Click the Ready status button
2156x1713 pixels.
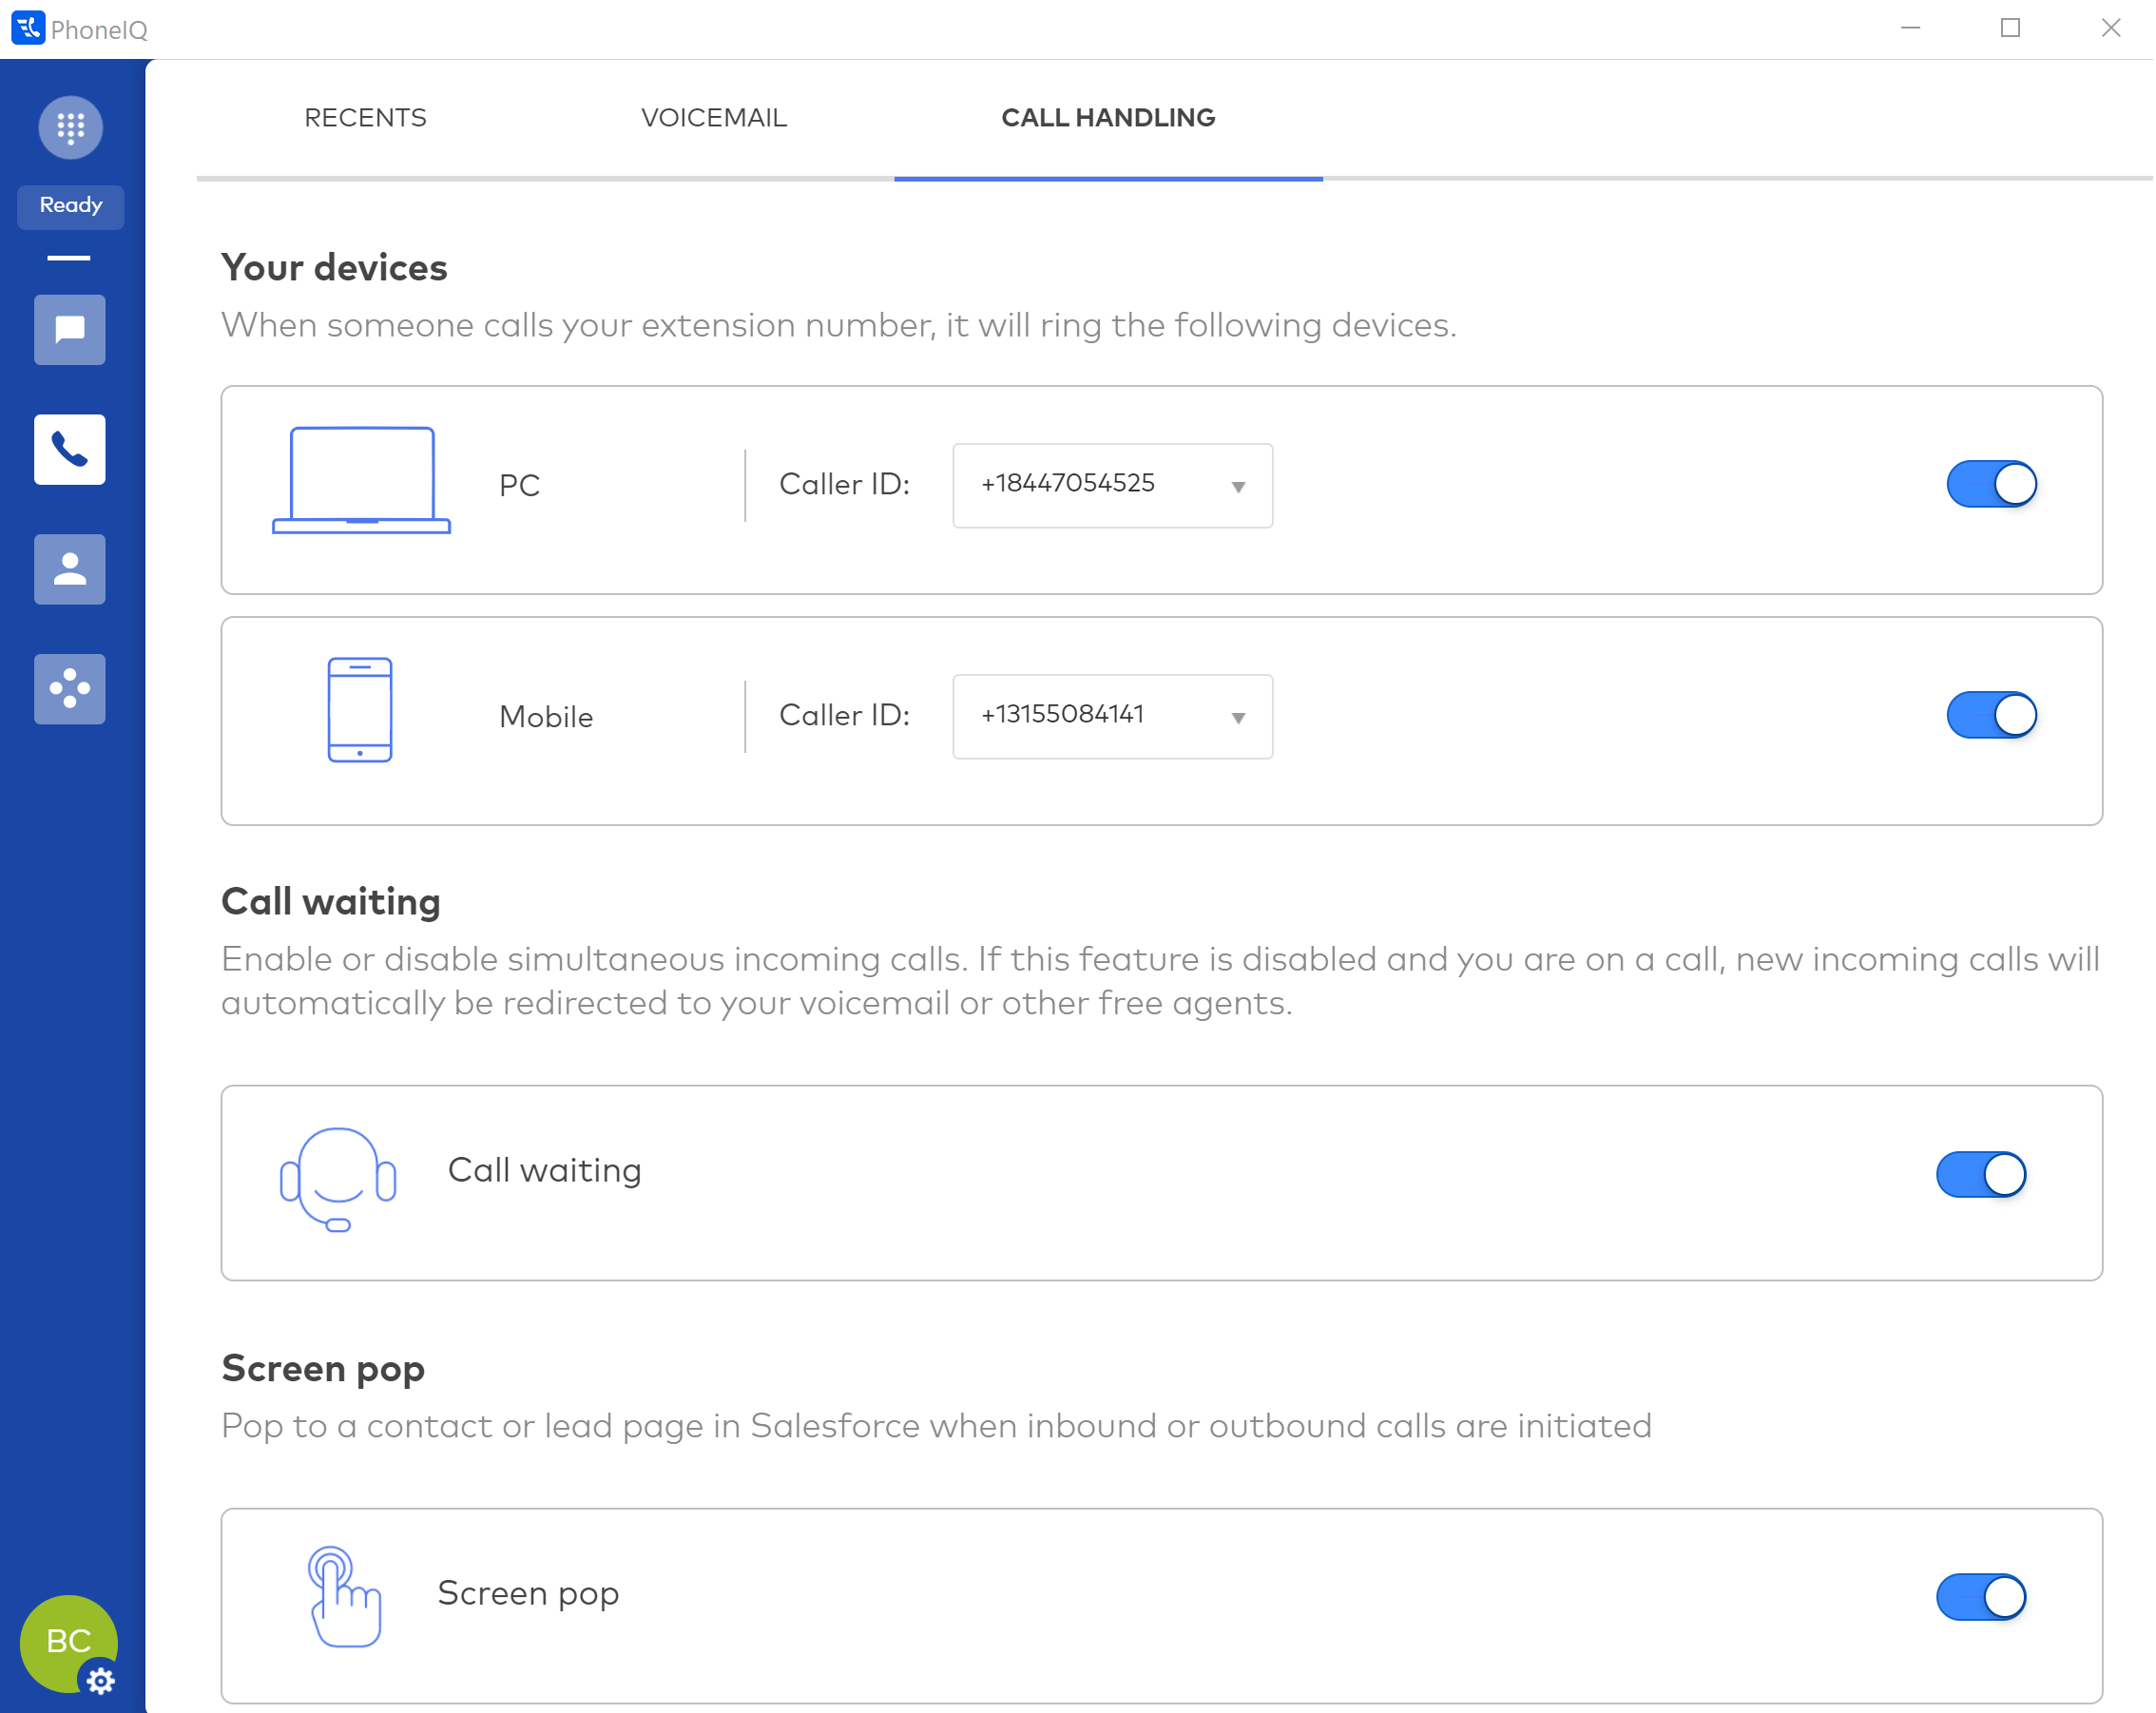click(x=70, y=206)
